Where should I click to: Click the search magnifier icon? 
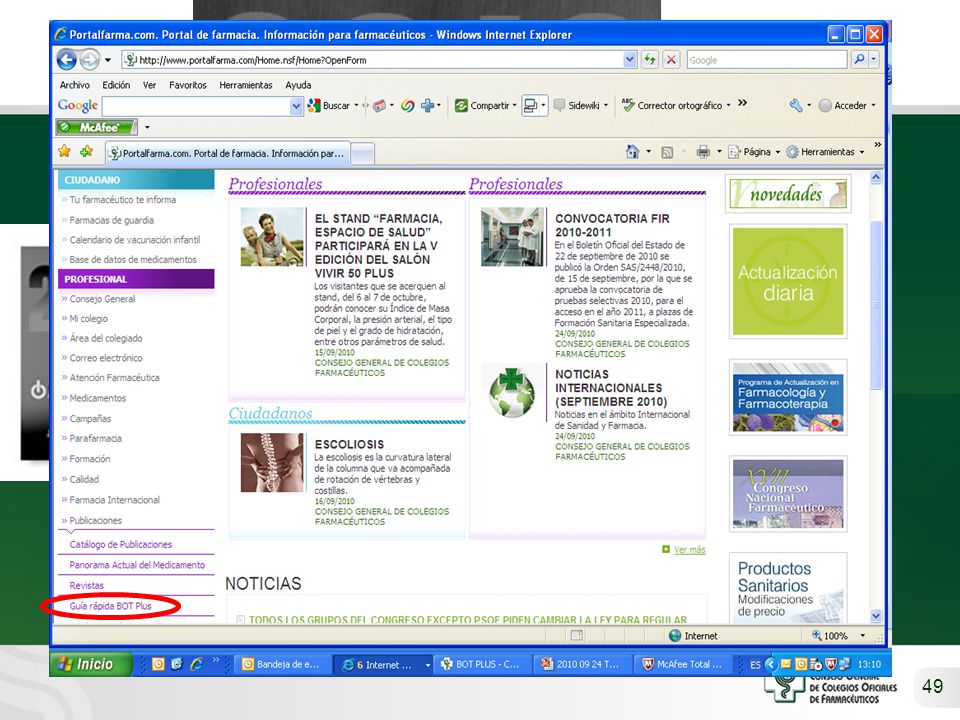pyautogui.click(x=859, y=59)
